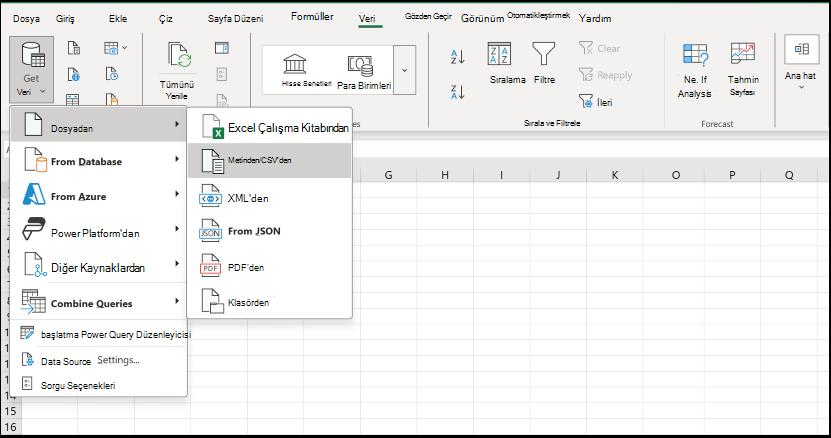Open İleri advanced filter
831x438 pixels.
596,102
